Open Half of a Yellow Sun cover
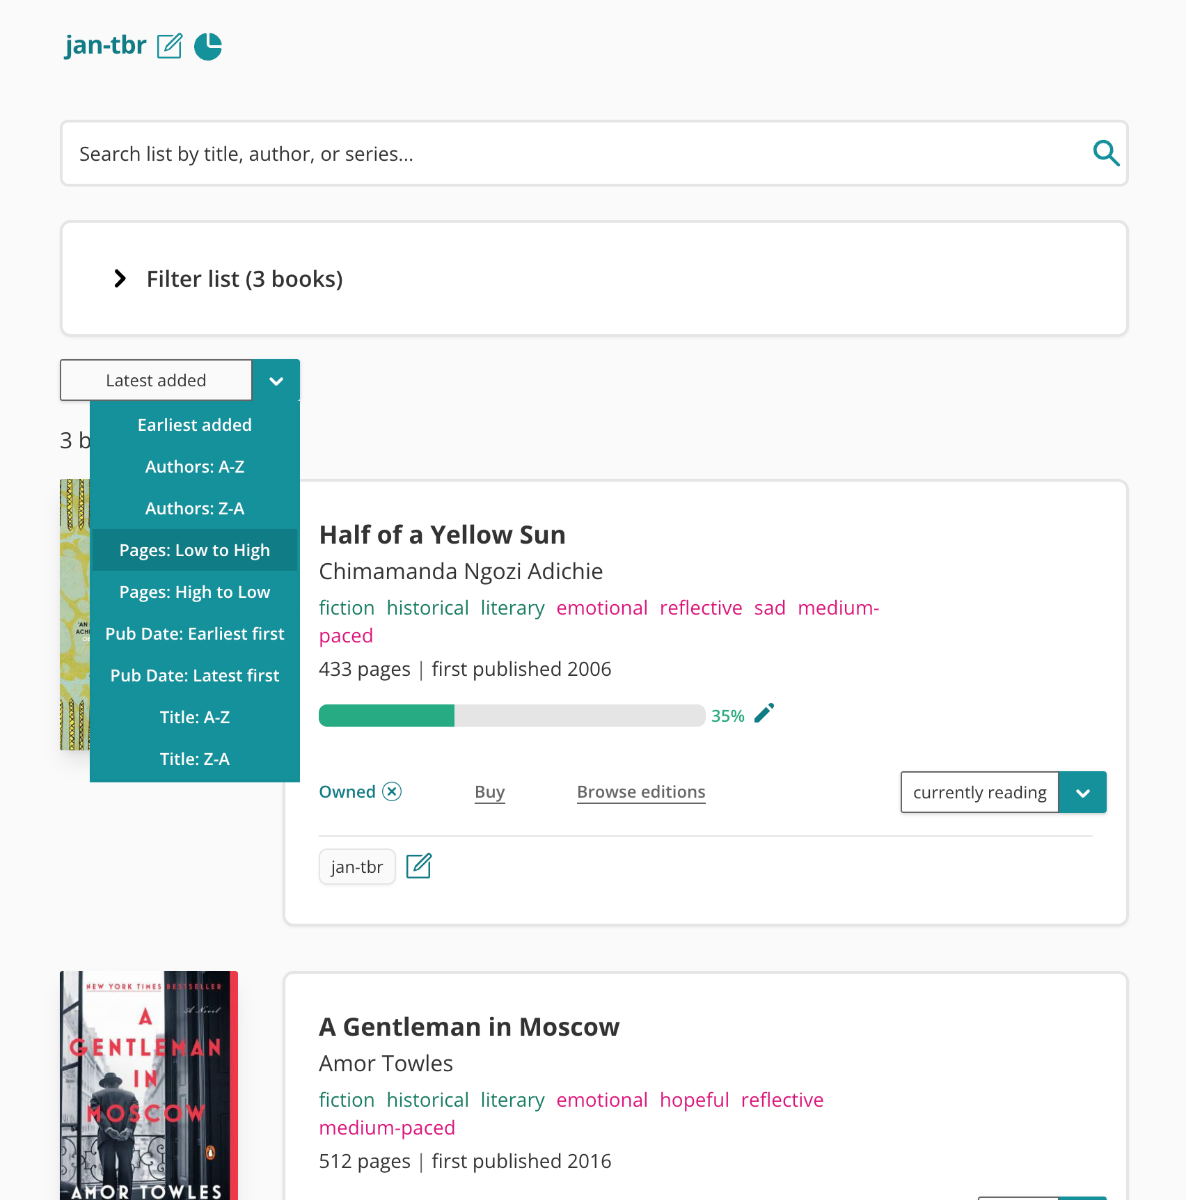The width and height of the screenshot is (1186, 1200). click(x=75, y=615)
